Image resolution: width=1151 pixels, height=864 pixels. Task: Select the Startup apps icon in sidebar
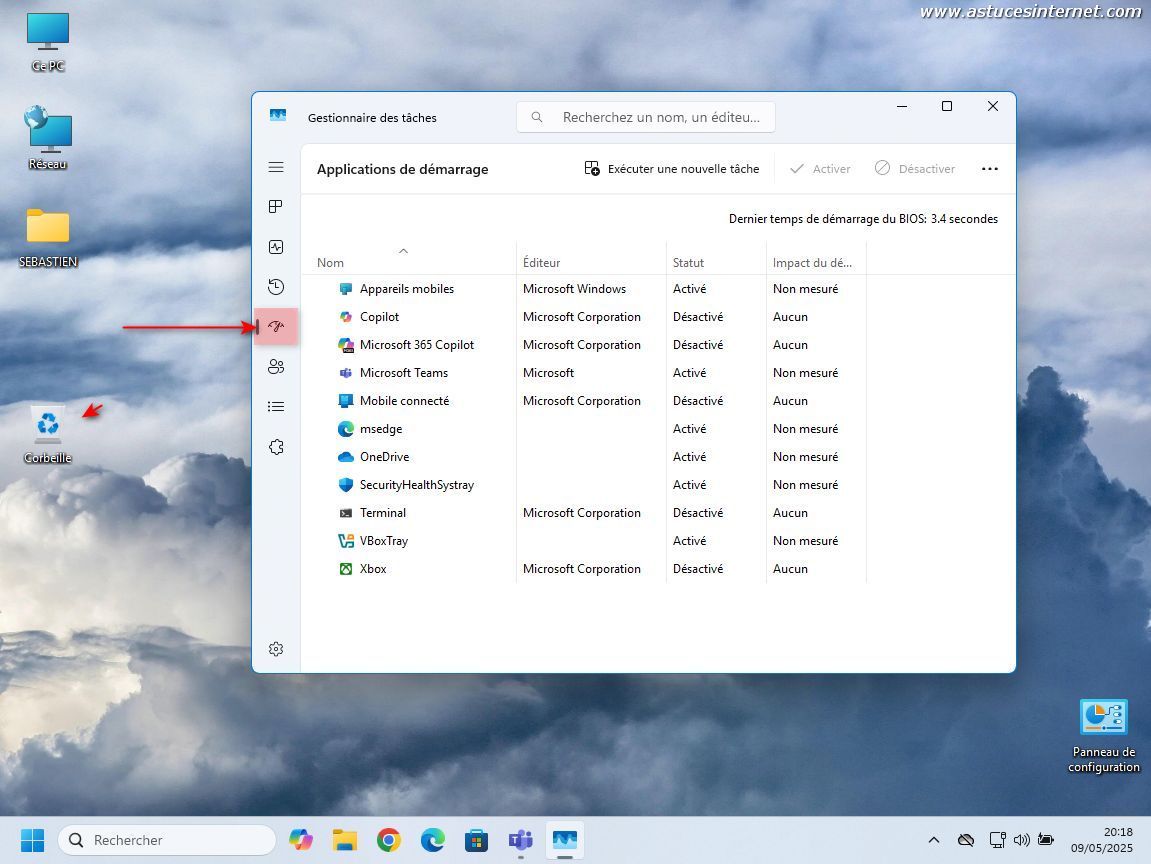tap(276, 327)
